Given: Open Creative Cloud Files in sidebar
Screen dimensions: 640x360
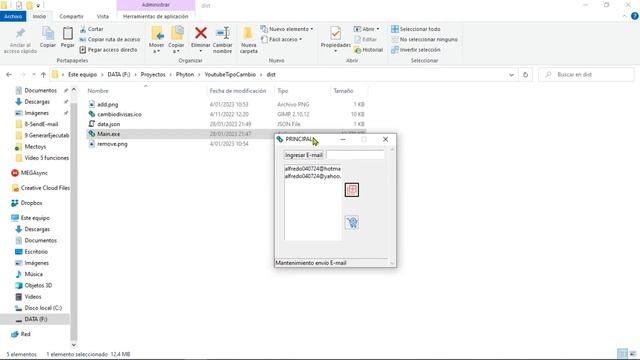Looking at the screenshot, I should [45, 188].
